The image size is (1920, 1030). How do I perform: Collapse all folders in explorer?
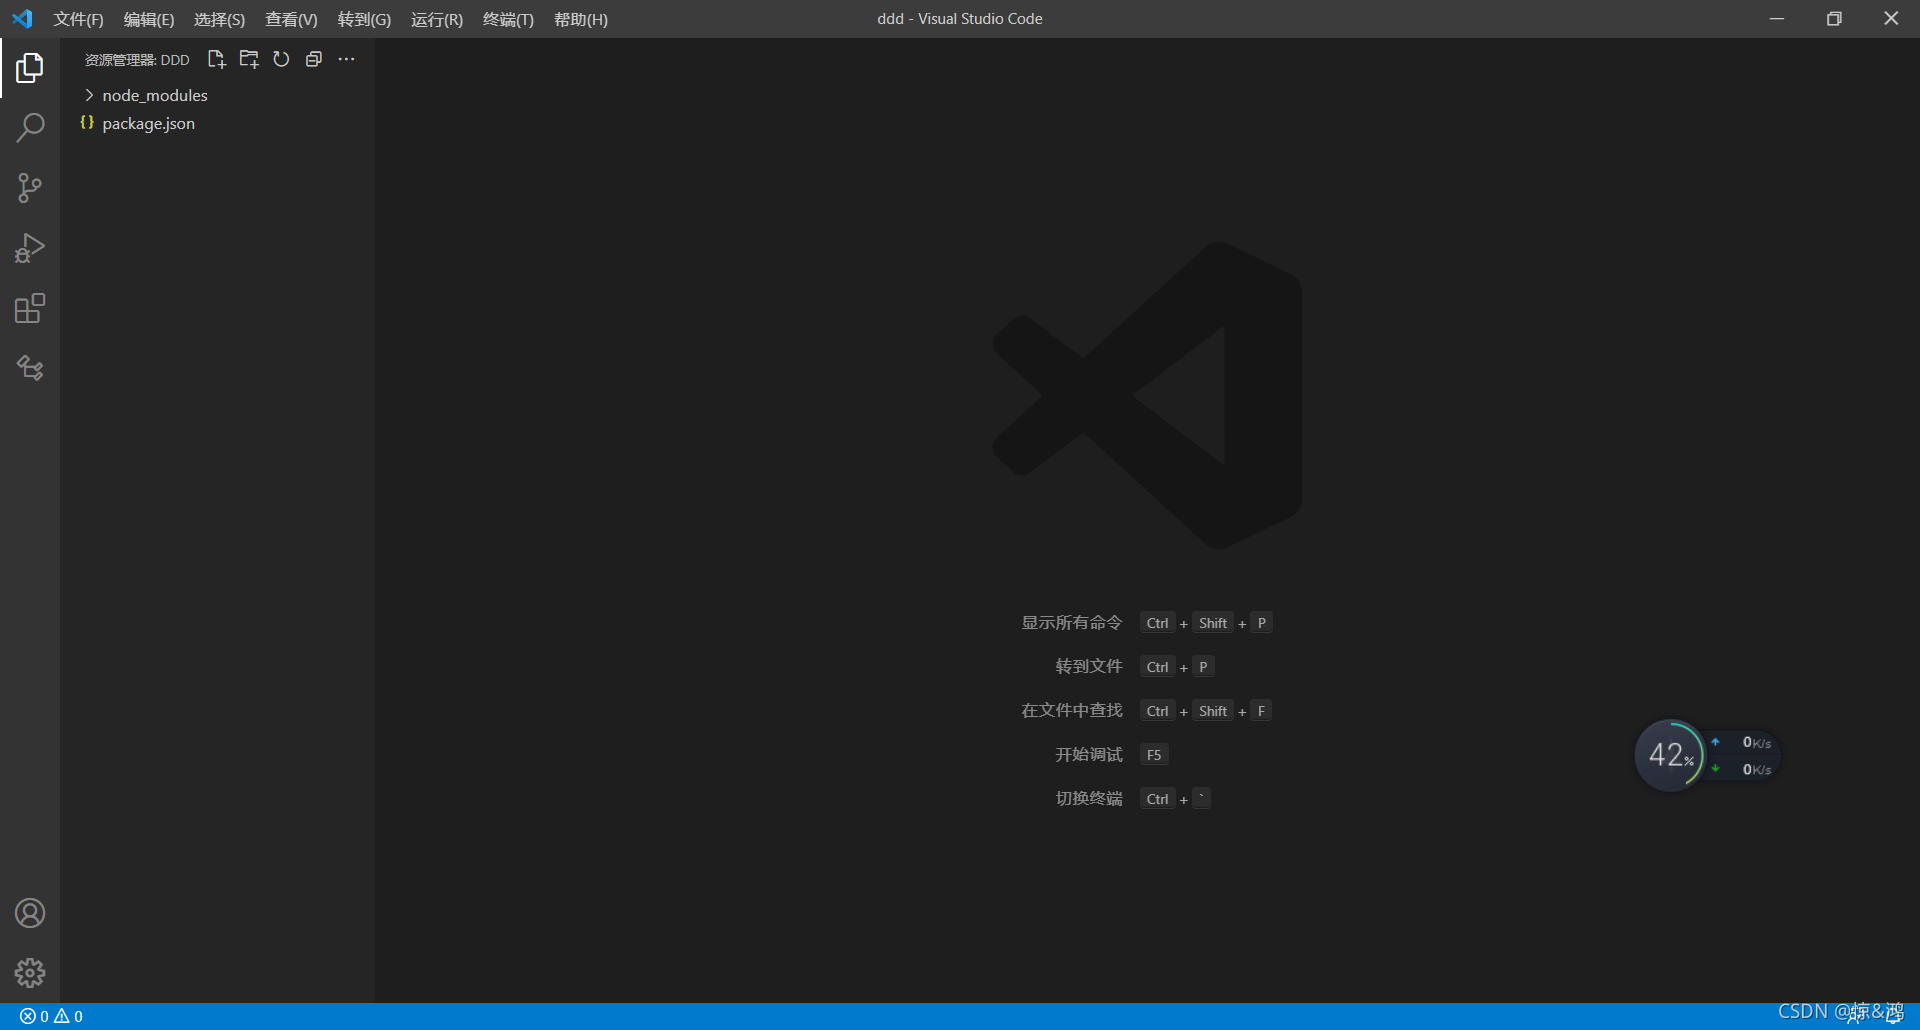tap(314, 59)
